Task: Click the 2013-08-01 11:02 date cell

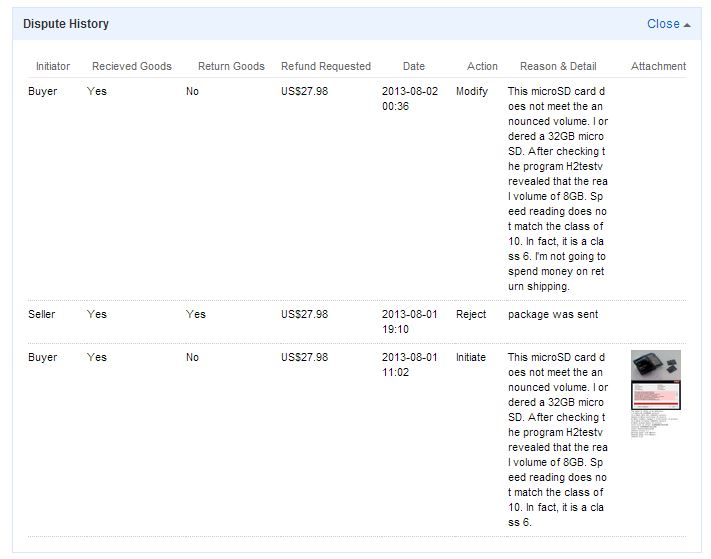Action: 410,365
